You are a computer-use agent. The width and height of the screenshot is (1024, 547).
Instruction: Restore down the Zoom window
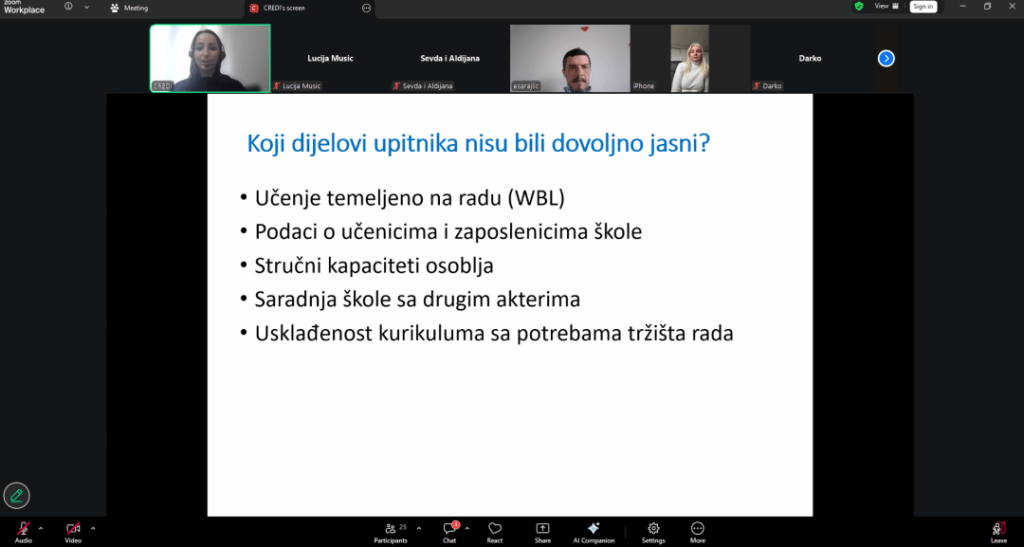pyautogui.click(x=987, y=7)
